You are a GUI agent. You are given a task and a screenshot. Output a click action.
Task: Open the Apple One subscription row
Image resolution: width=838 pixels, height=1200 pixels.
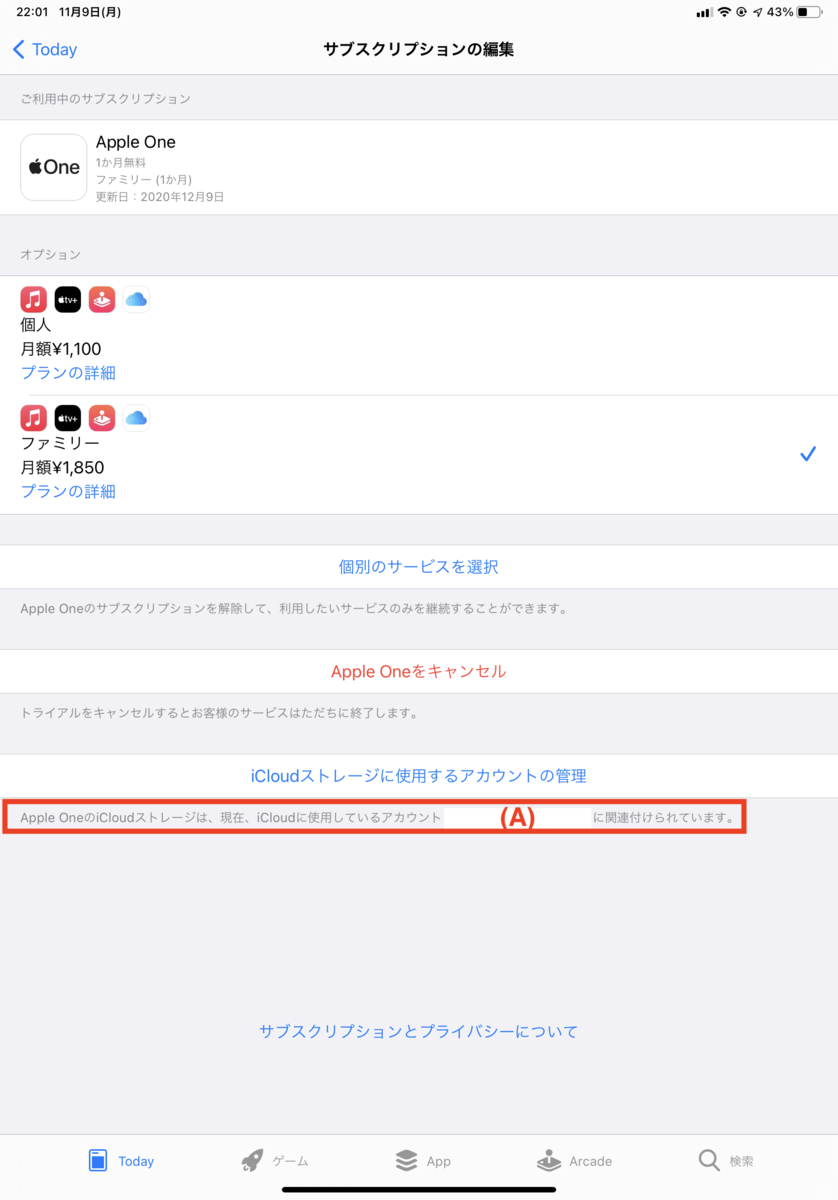coord(419,168)
